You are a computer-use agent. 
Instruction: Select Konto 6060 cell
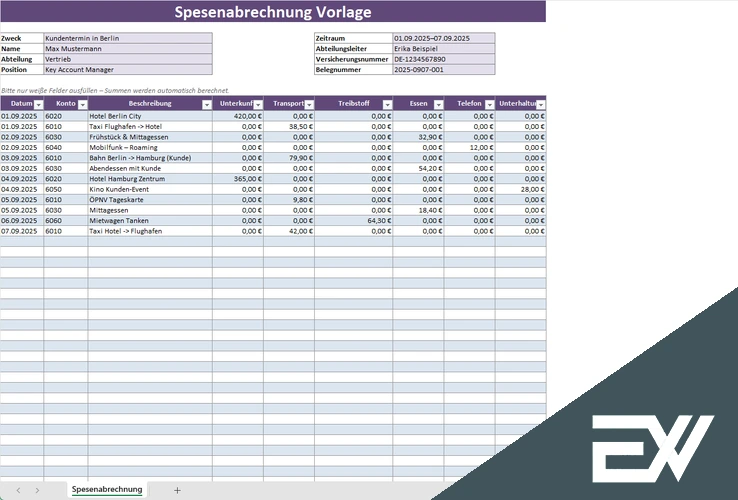(66, 220)
